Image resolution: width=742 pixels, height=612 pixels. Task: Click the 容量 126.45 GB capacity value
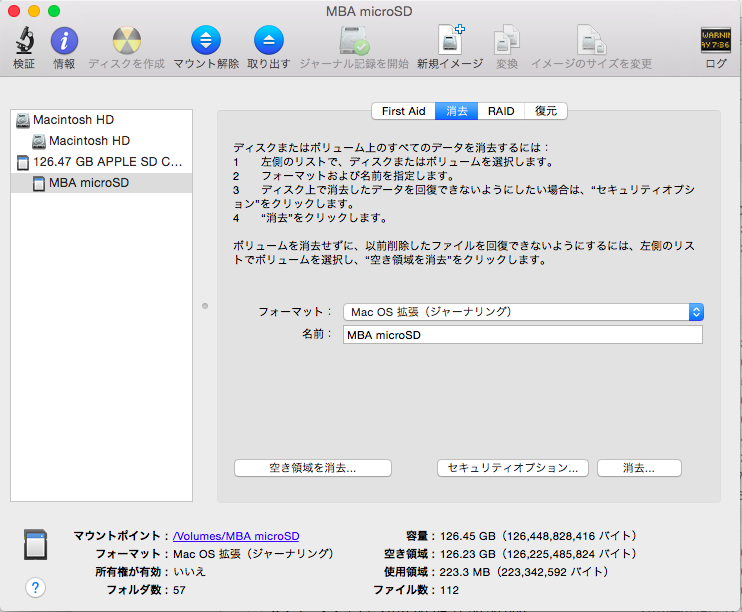pos(539,536)
